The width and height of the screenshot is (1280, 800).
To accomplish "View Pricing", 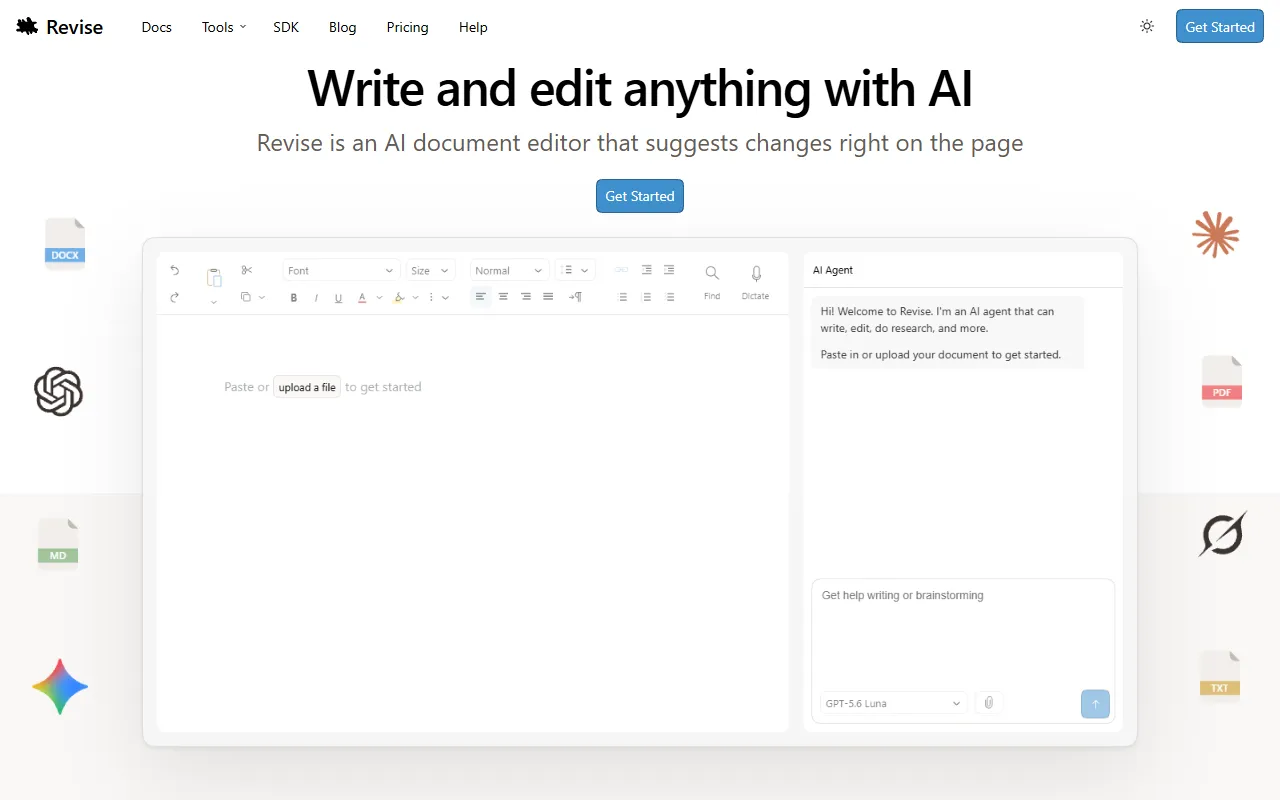I will click(x=408, y=27).
